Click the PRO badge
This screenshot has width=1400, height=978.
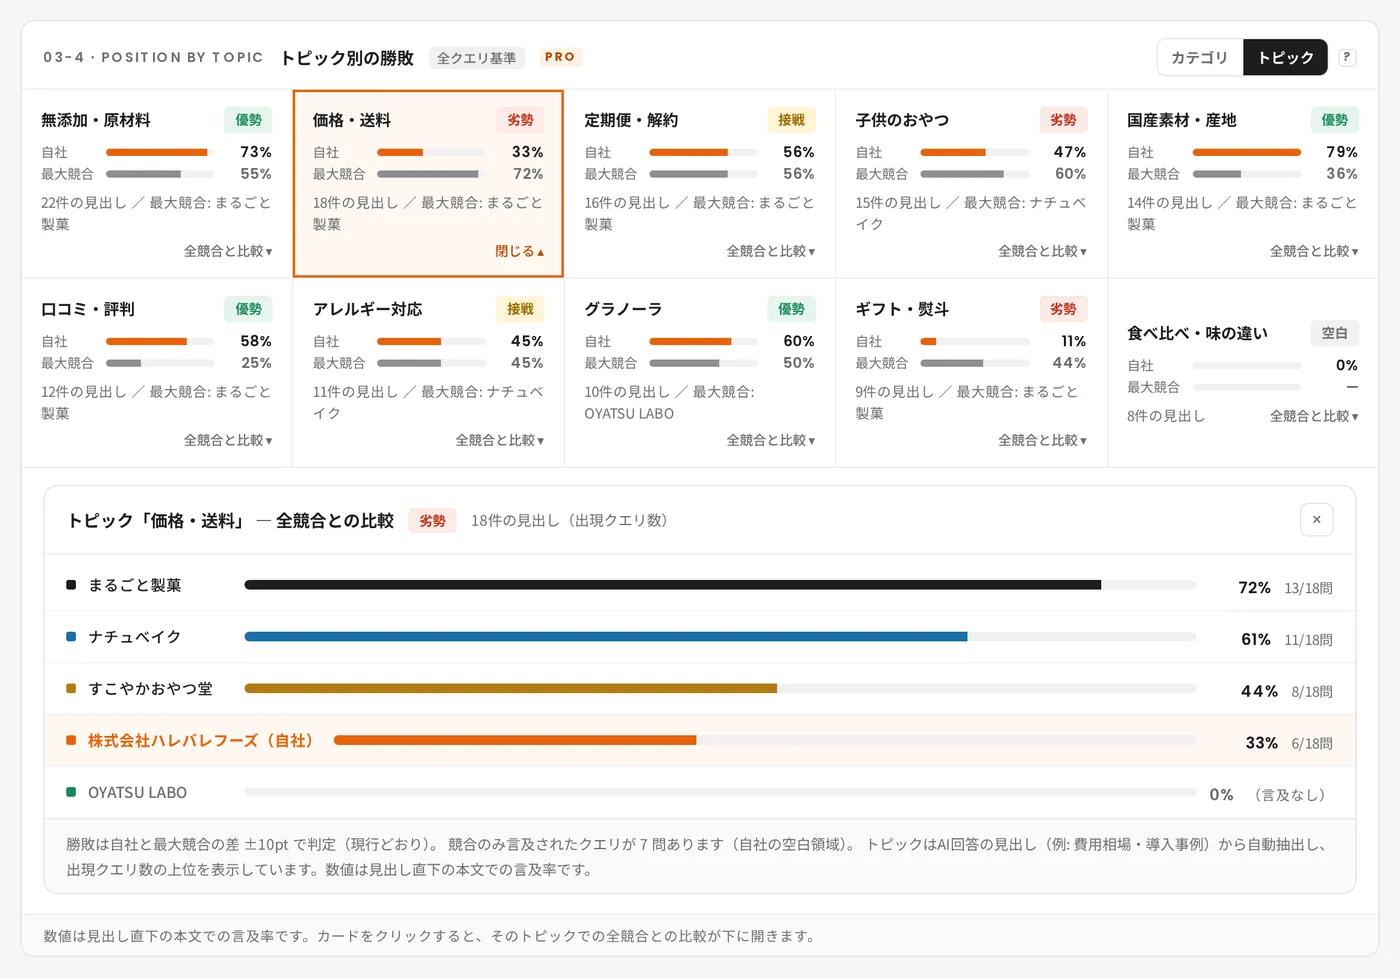click(560, 57)
